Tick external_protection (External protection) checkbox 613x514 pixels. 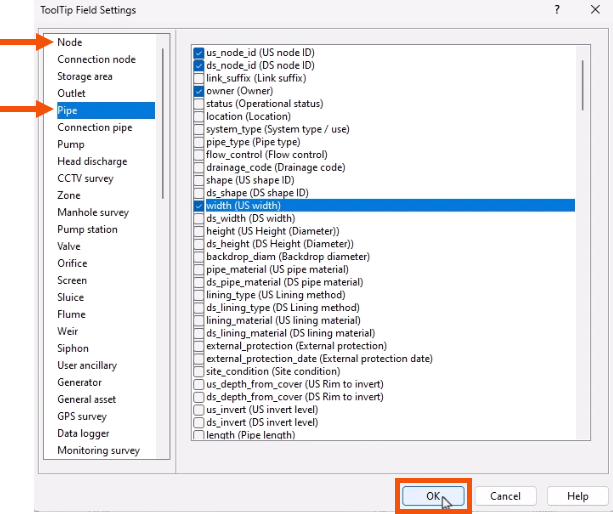click(x=199, y=346)
